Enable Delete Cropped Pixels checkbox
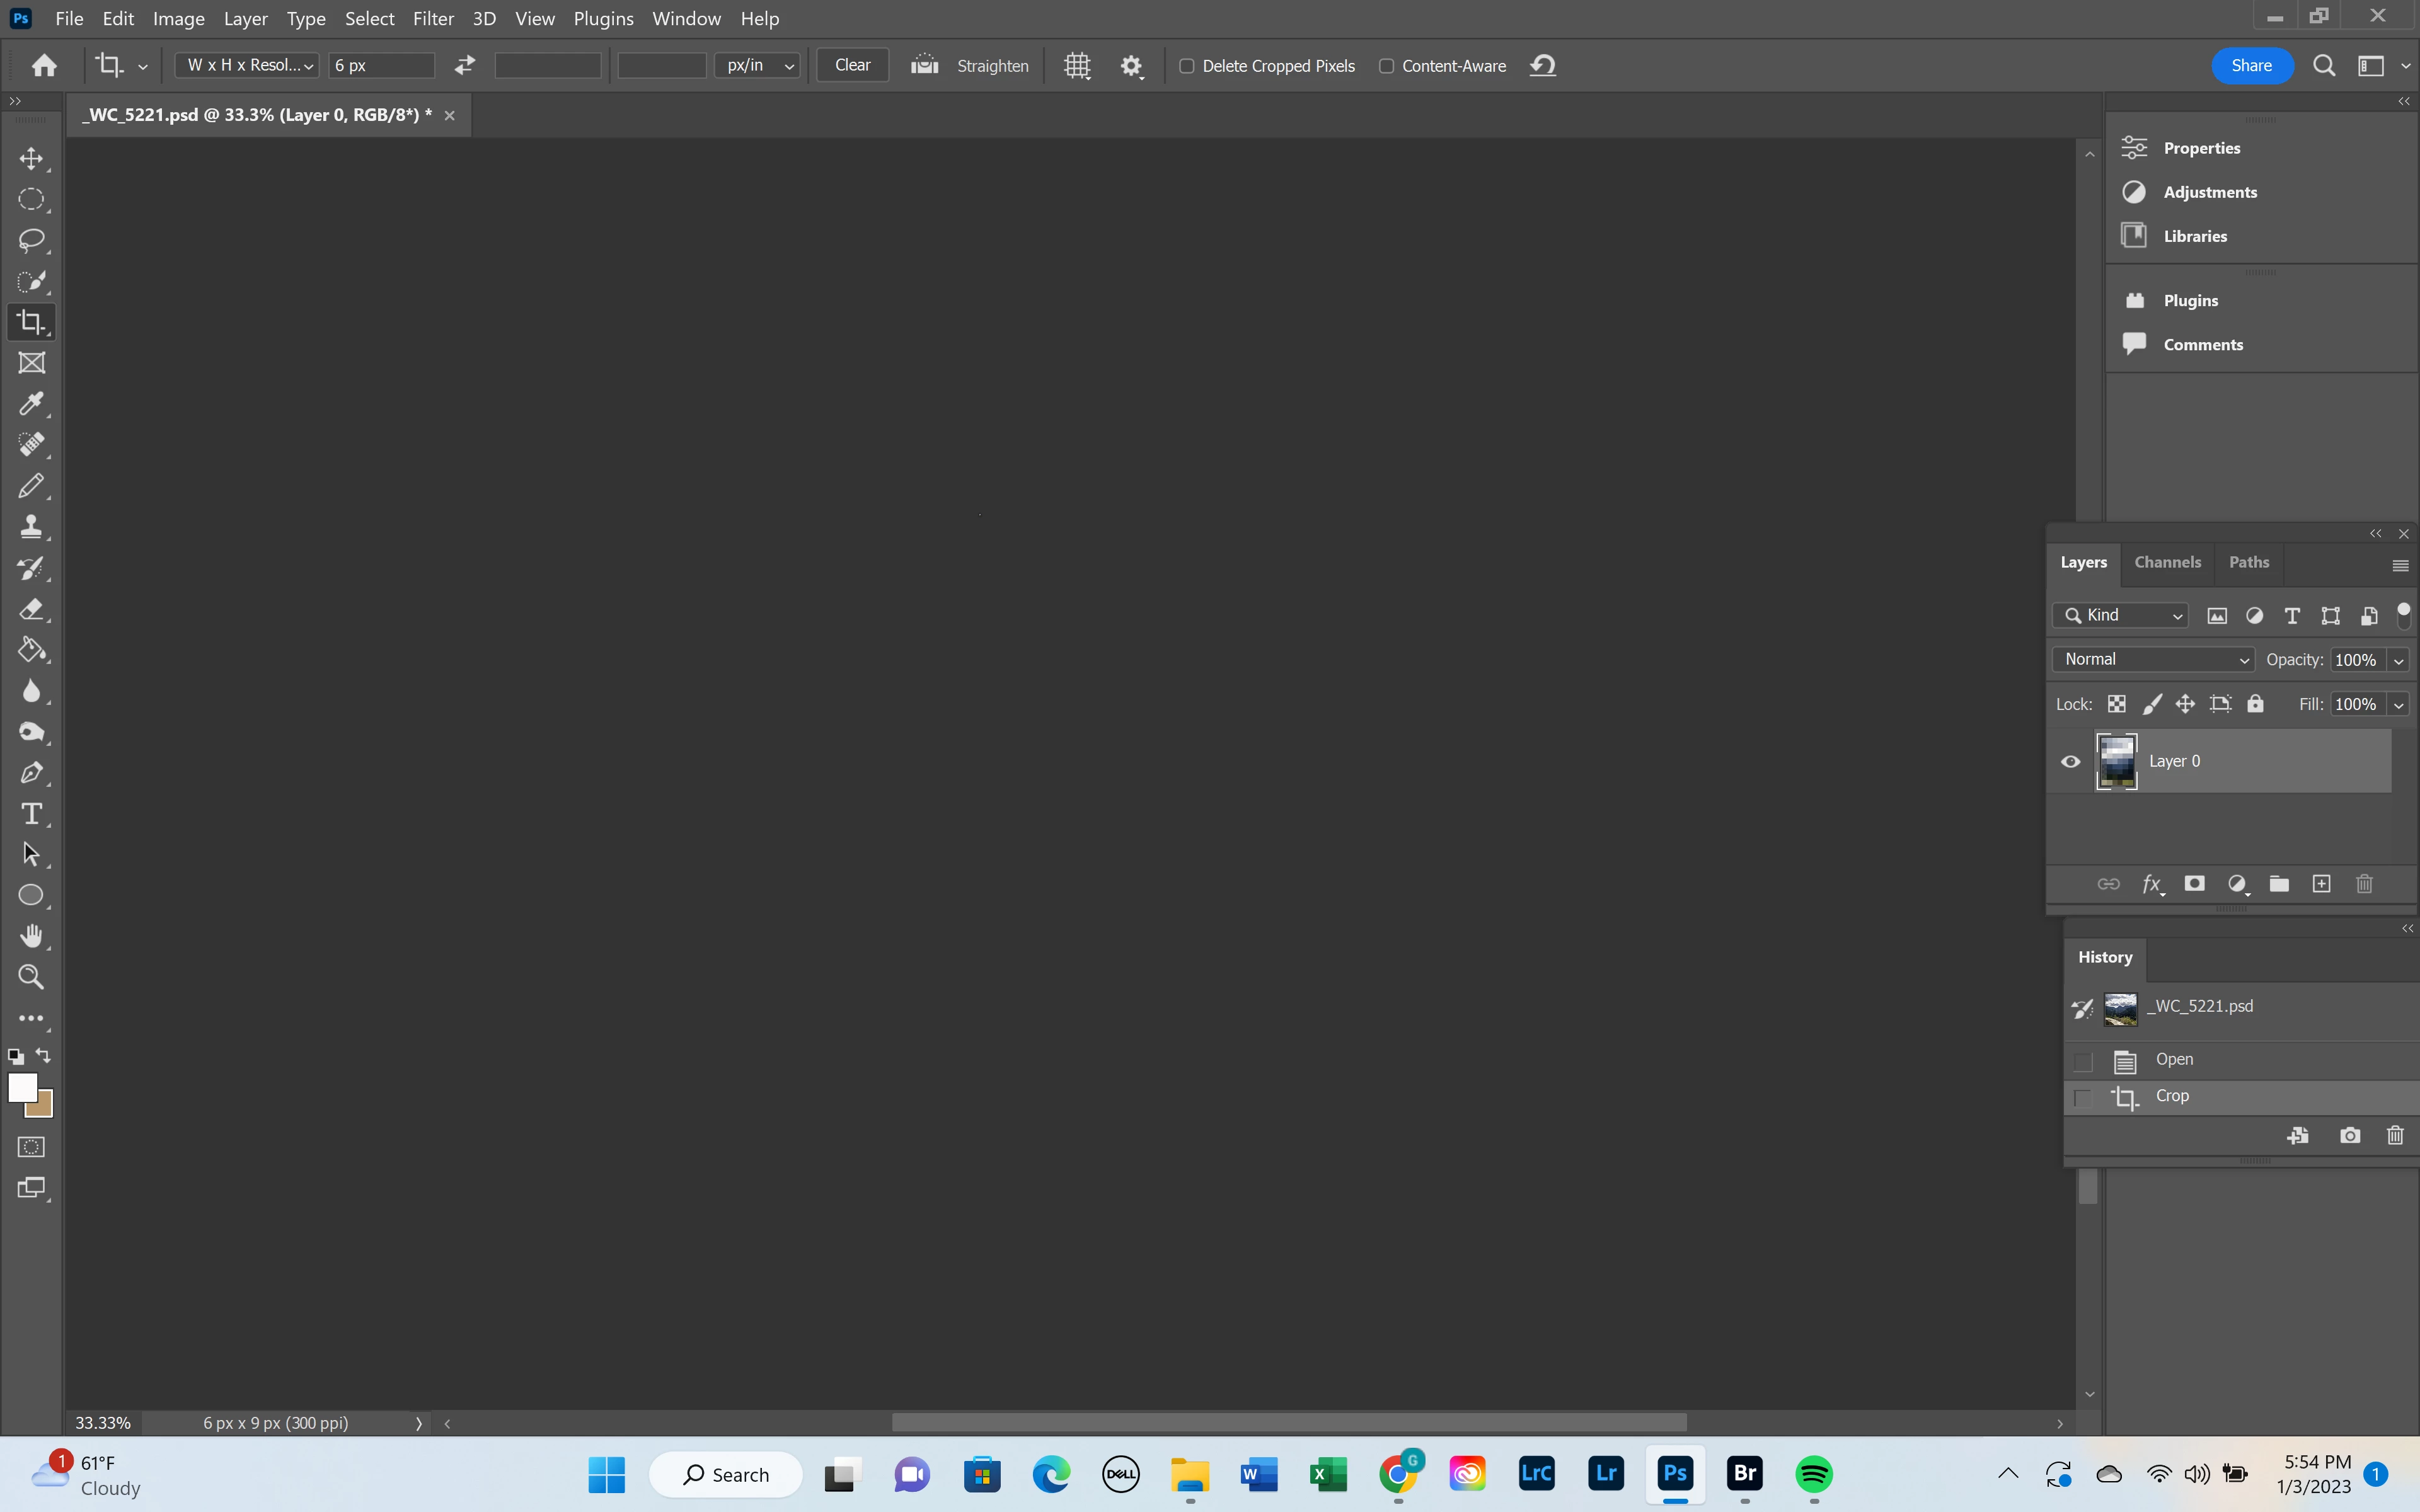This screenshot has height=1512, width=2420. tap(1187, 66)
